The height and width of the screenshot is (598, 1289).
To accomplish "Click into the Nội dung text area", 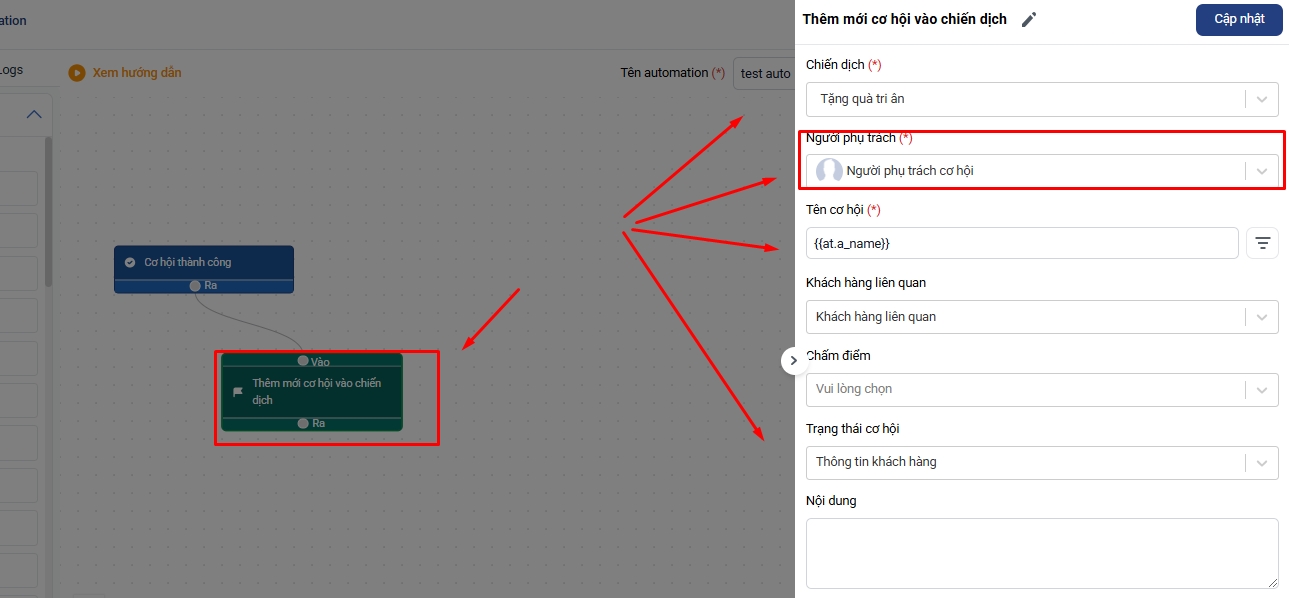I will [x=1041, y=552].
